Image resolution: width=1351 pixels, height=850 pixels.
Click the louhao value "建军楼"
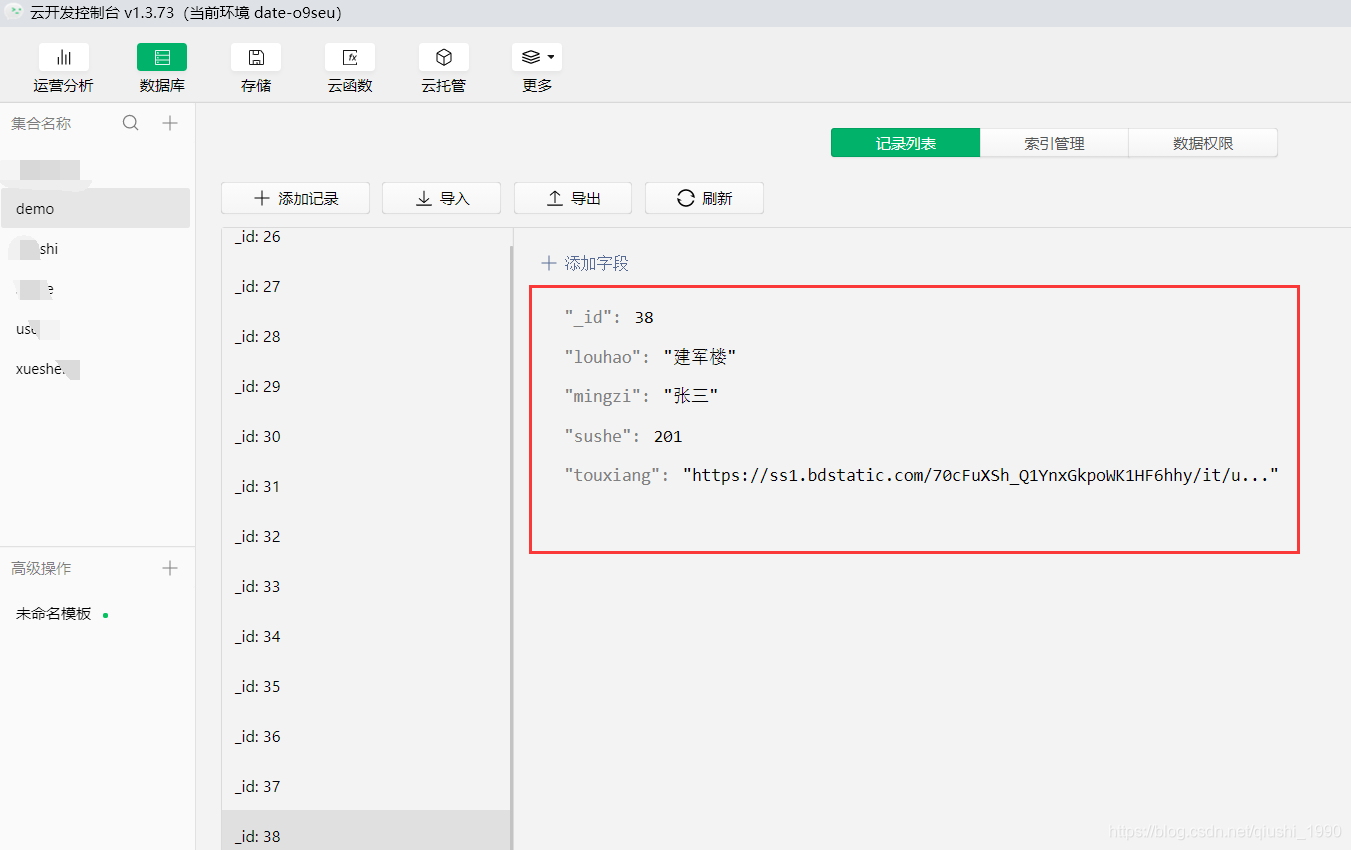coord(700,357)
